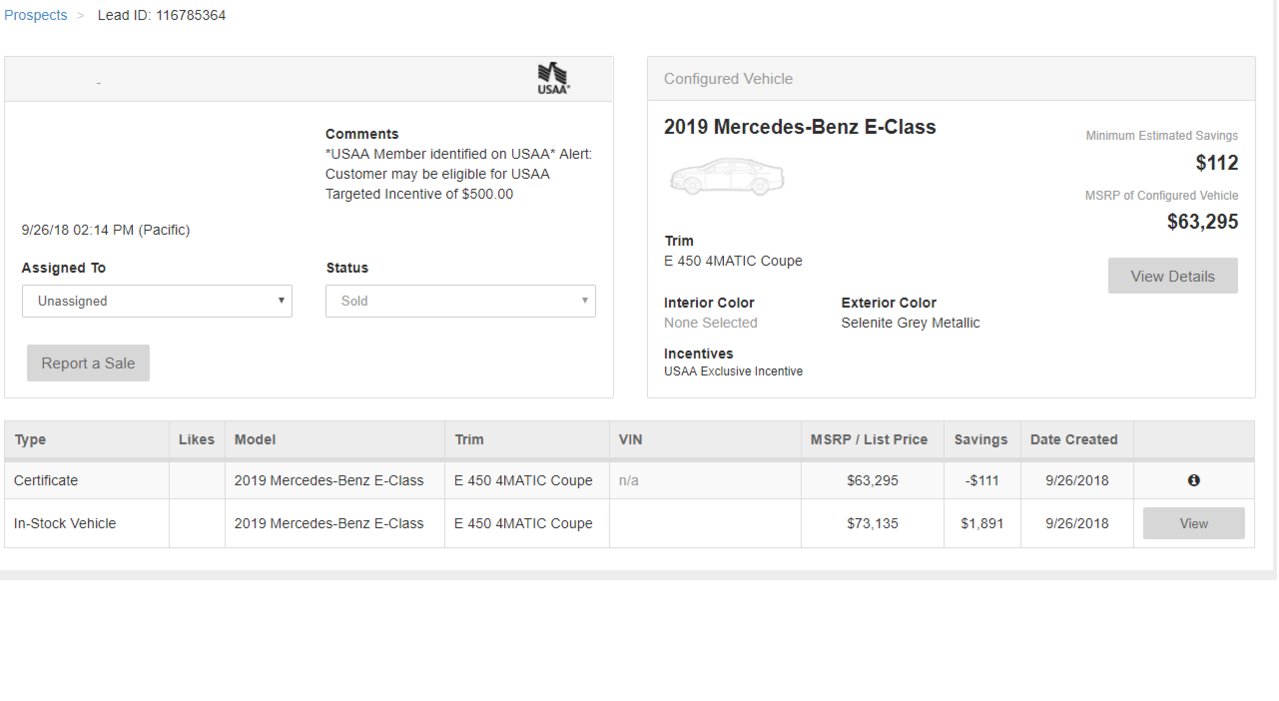Click the Likes column header

[196, 439]
